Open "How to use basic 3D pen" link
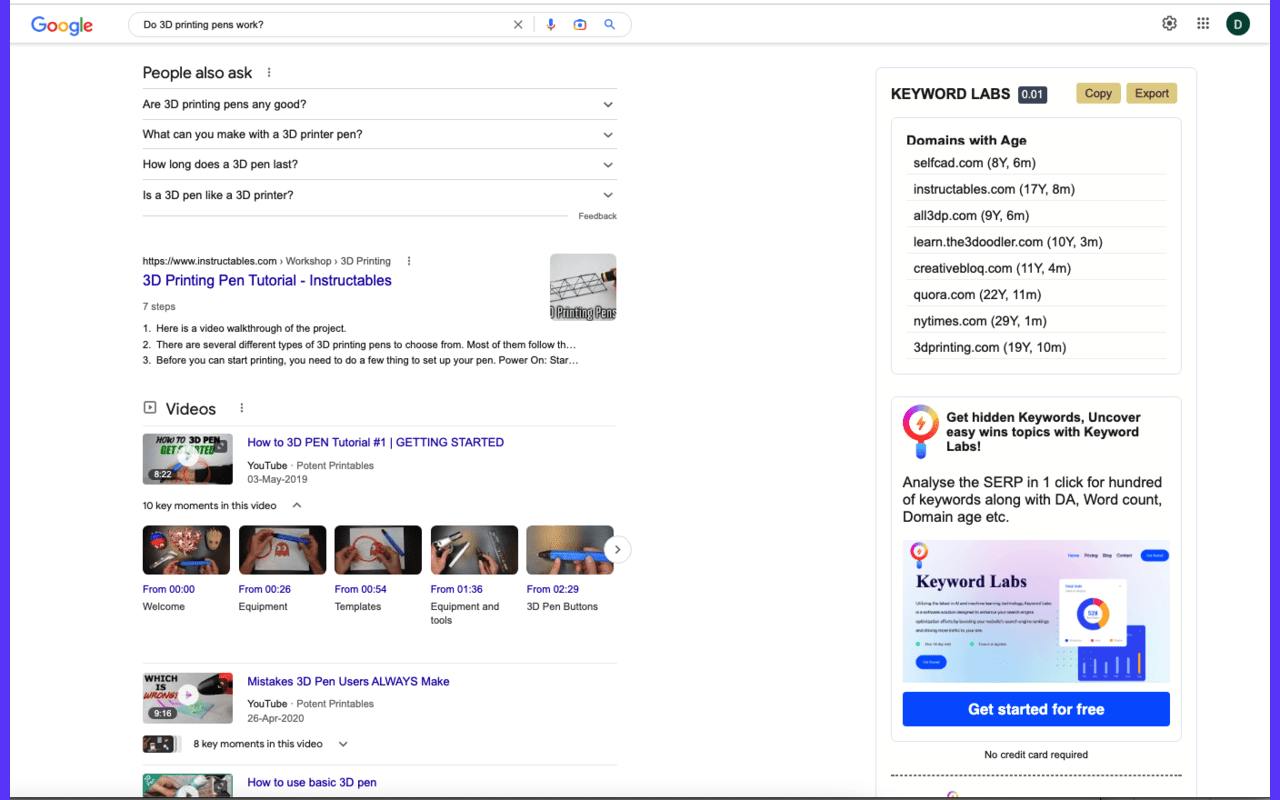This screenshot has height=800, width=1280. click(x=312, y=782)
